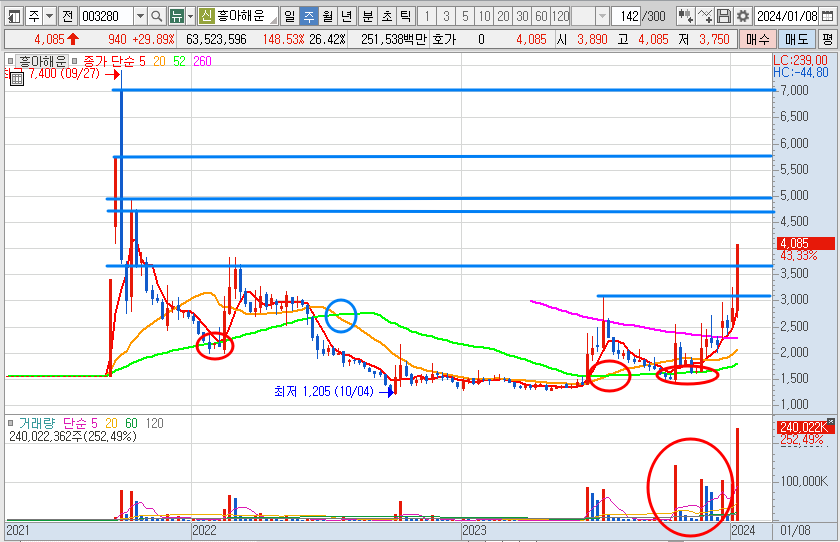Screen dimensions: 840x542
Task: Click the 최저 1,205 (10/04) low label
Action: 324,392
